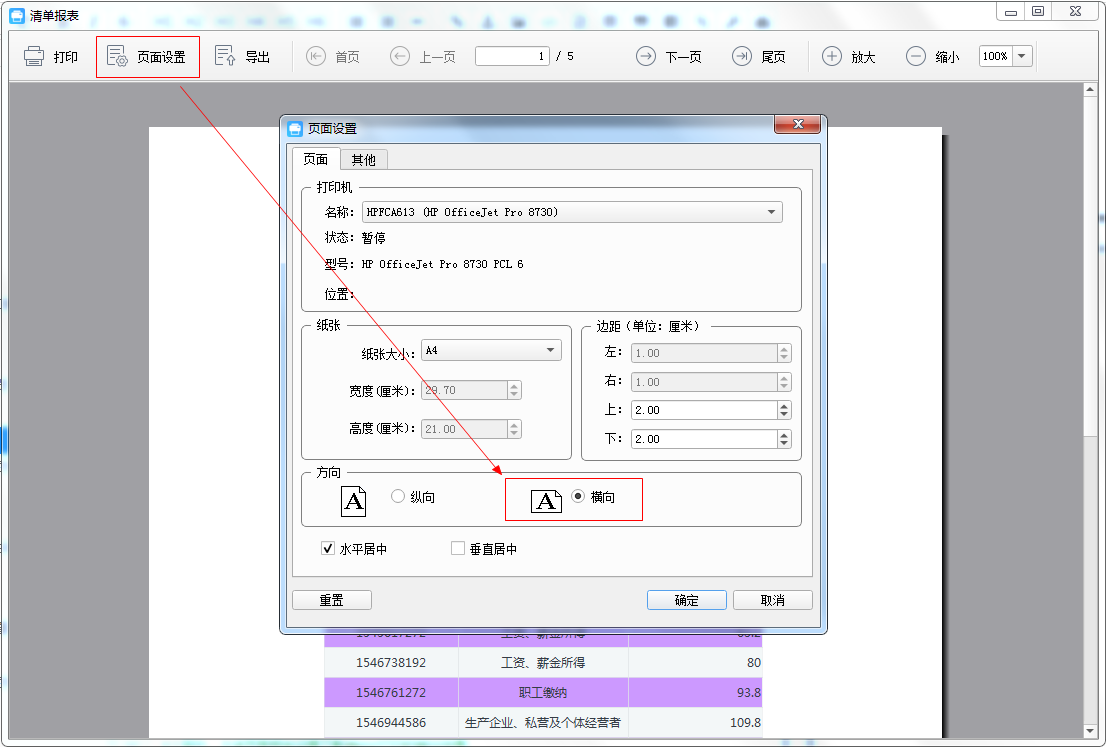1106x747 pixels.
Task: Click the zoom in (放大) plus icon
Action: (x=831, y=57)
